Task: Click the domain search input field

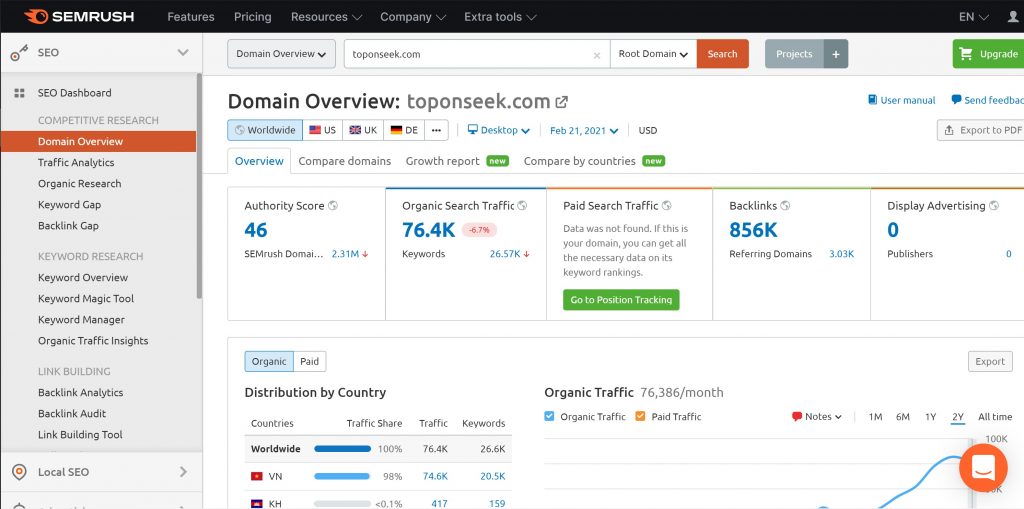Action: pyautogui.click(x=470, y=55)
